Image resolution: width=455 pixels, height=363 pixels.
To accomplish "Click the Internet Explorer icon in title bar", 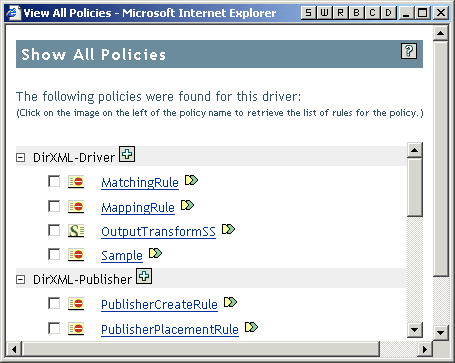I will tap(13, 13).
